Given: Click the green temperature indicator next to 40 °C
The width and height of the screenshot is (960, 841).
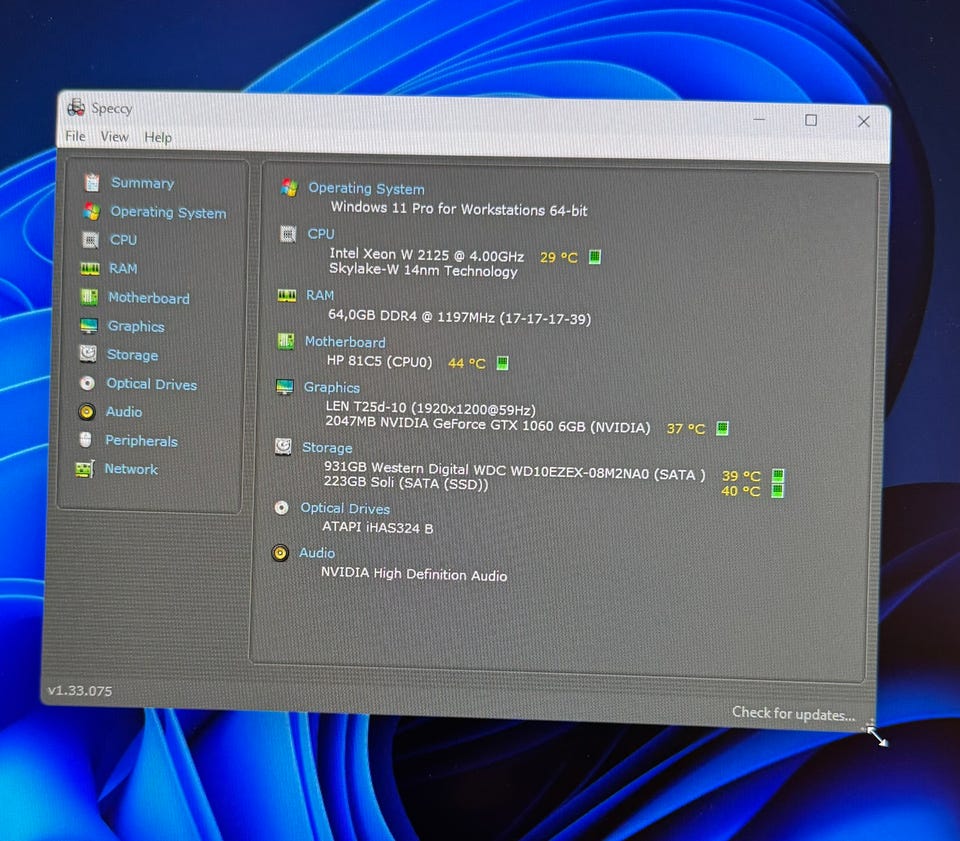Looking at the screenshot, I should [777, 491].
